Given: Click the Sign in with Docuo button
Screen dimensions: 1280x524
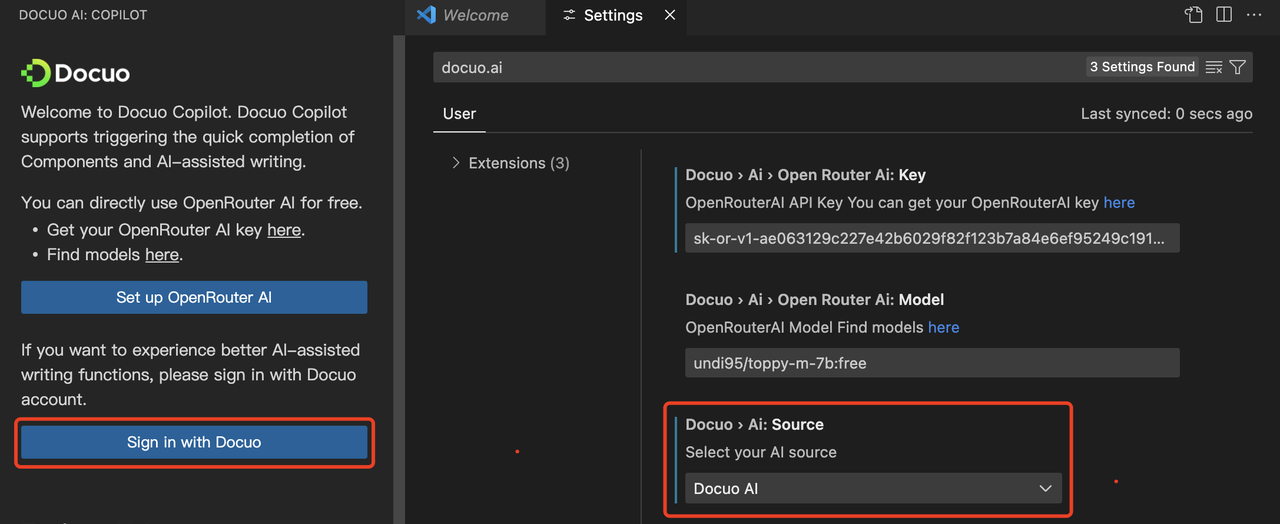Looking at the screenshot, I should [x=194, y=442].
